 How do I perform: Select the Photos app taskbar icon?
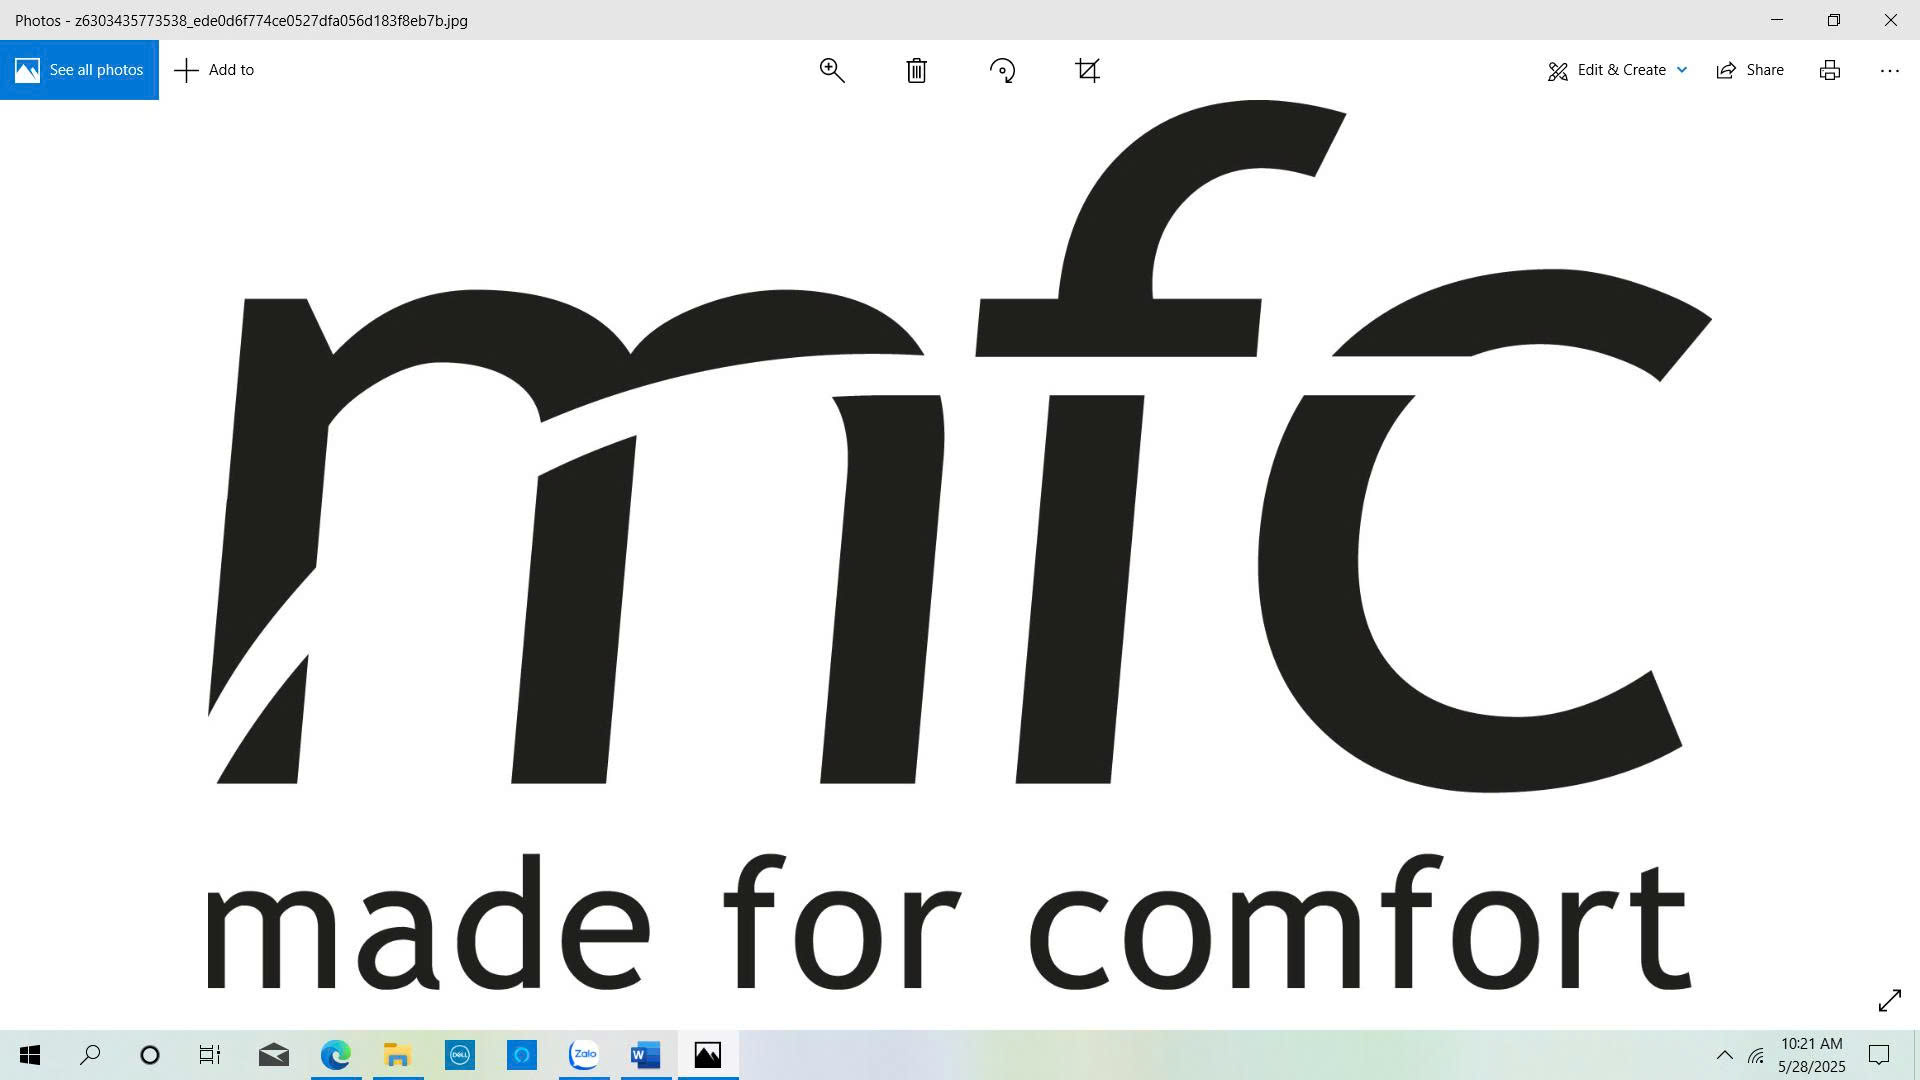[x=708, y=1055]
